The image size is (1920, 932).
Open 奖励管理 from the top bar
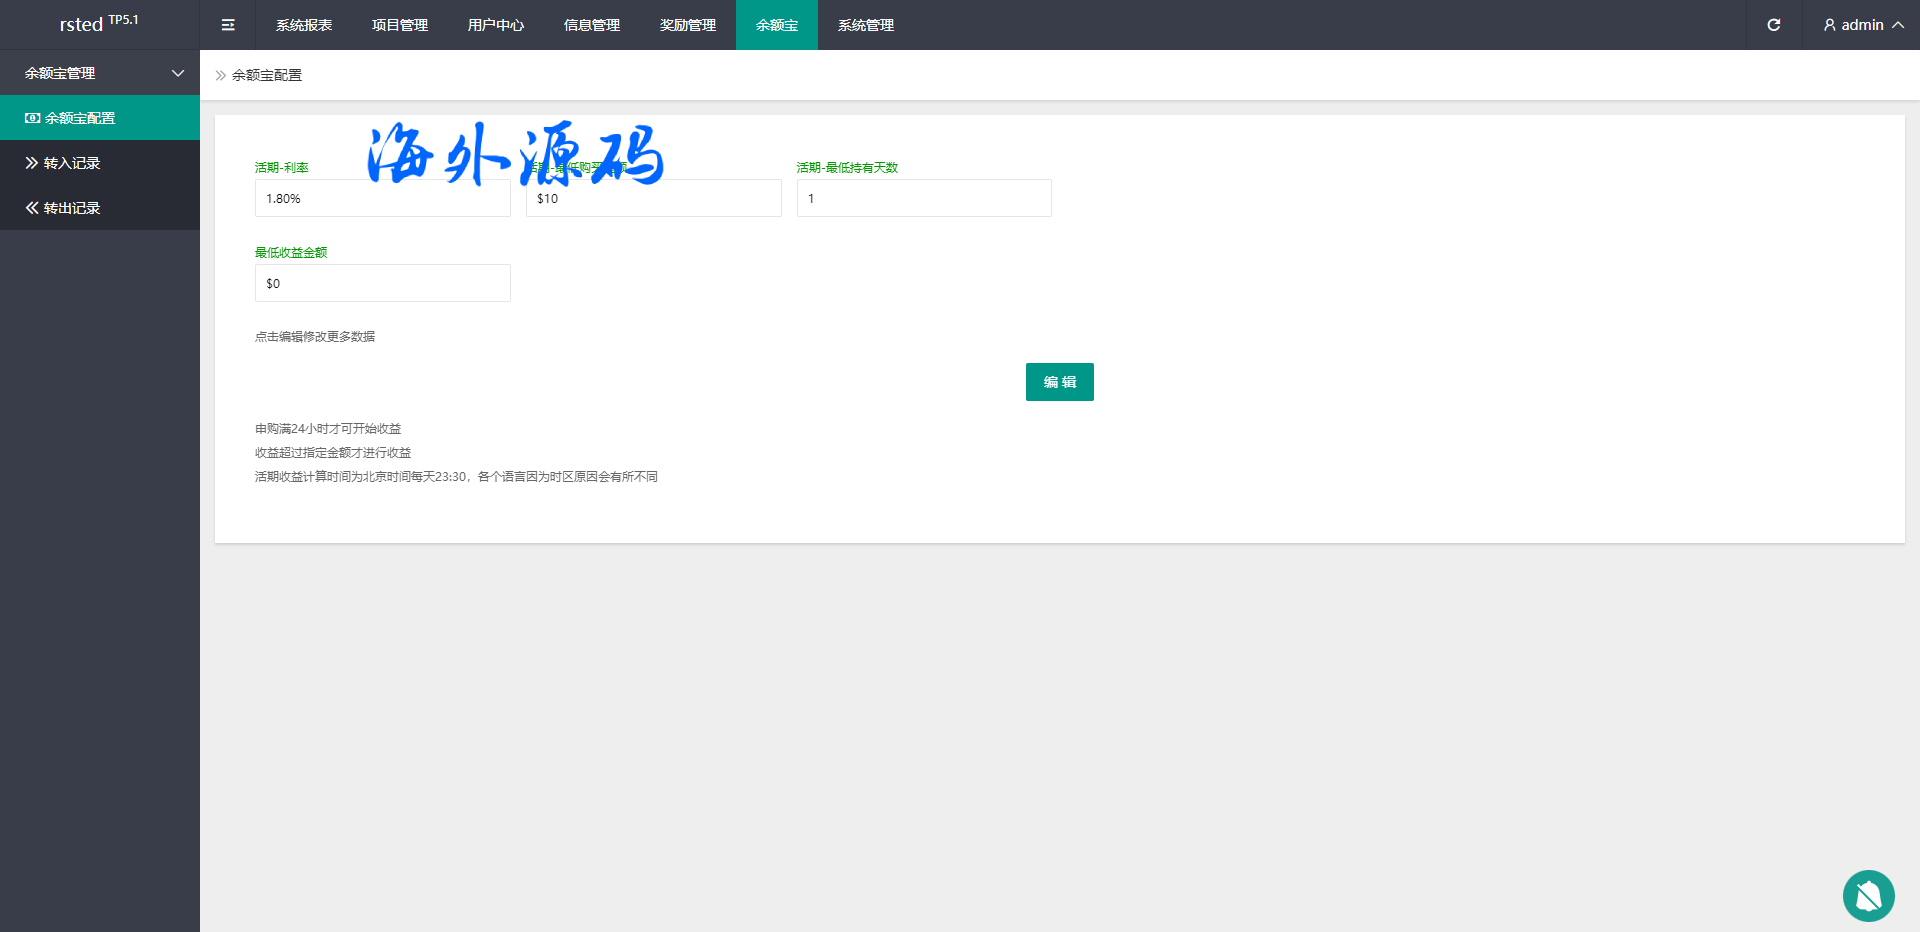pyautogui.click(x=688, y=25)
